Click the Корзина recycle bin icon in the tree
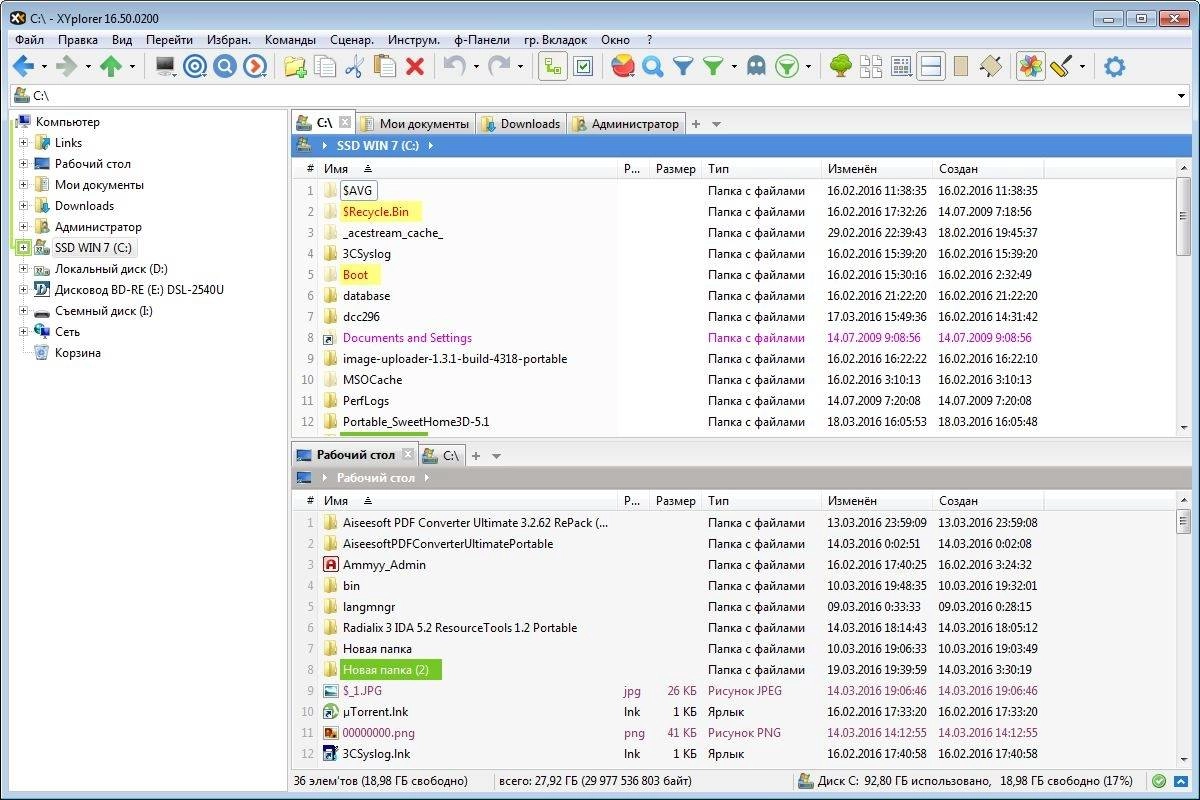This screenshot has height=800, width=1200. (x=41, y=353)
